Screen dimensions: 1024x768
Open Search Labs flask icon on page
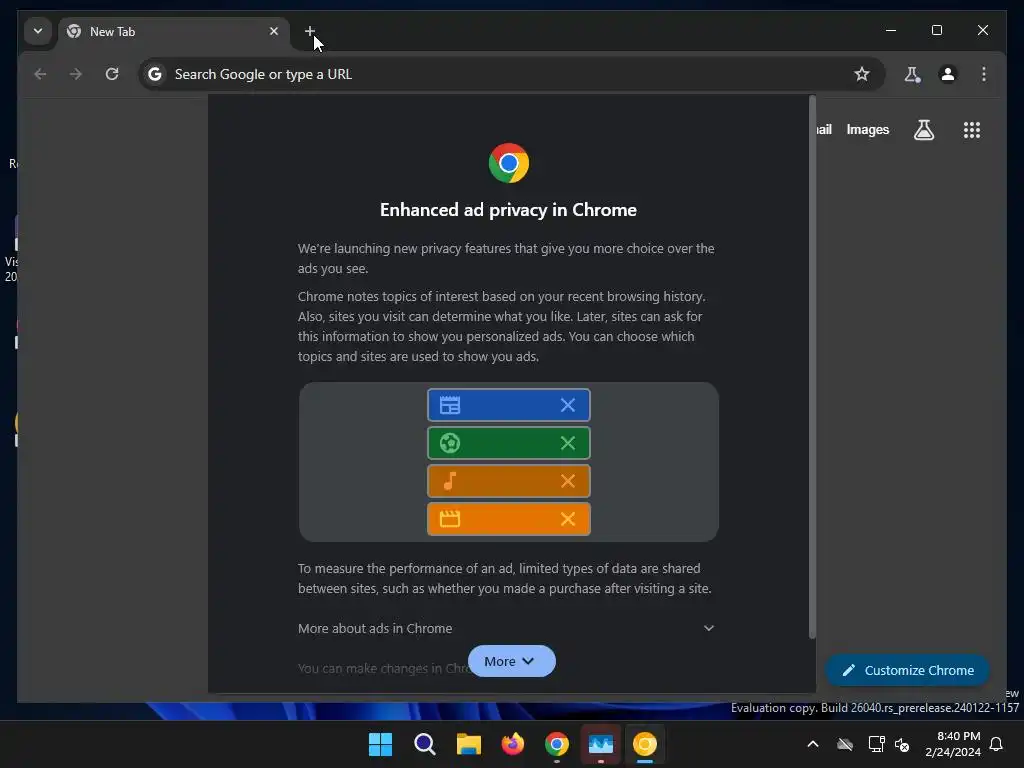923,130
